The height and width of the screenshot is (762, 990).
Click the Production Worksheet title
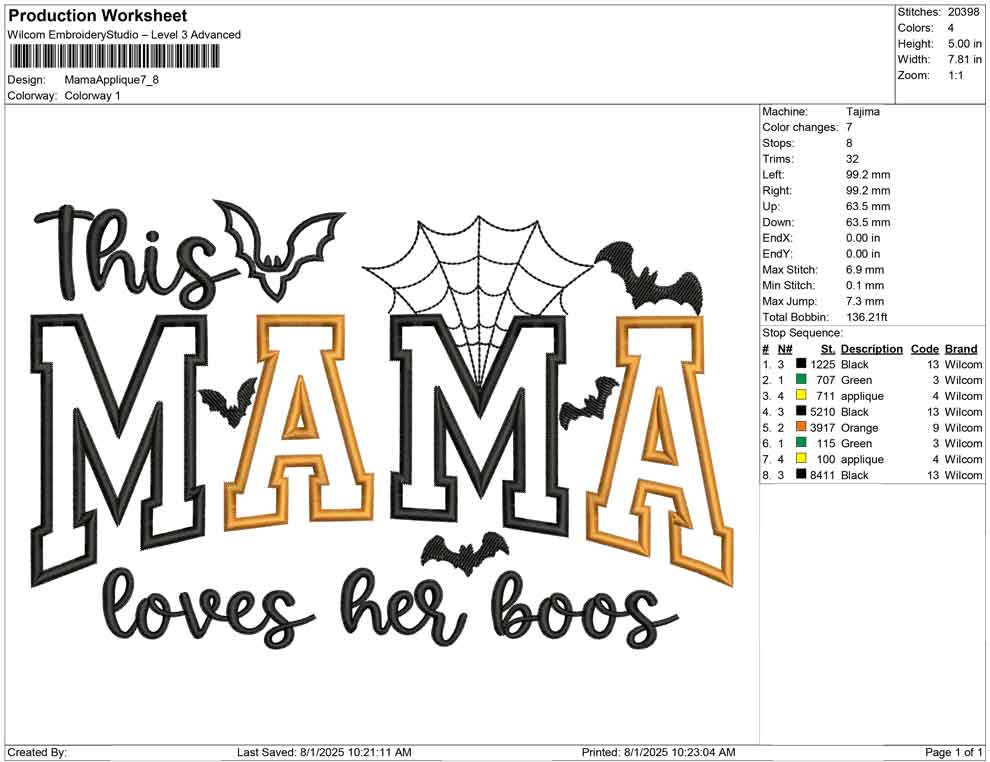[97, 15]
